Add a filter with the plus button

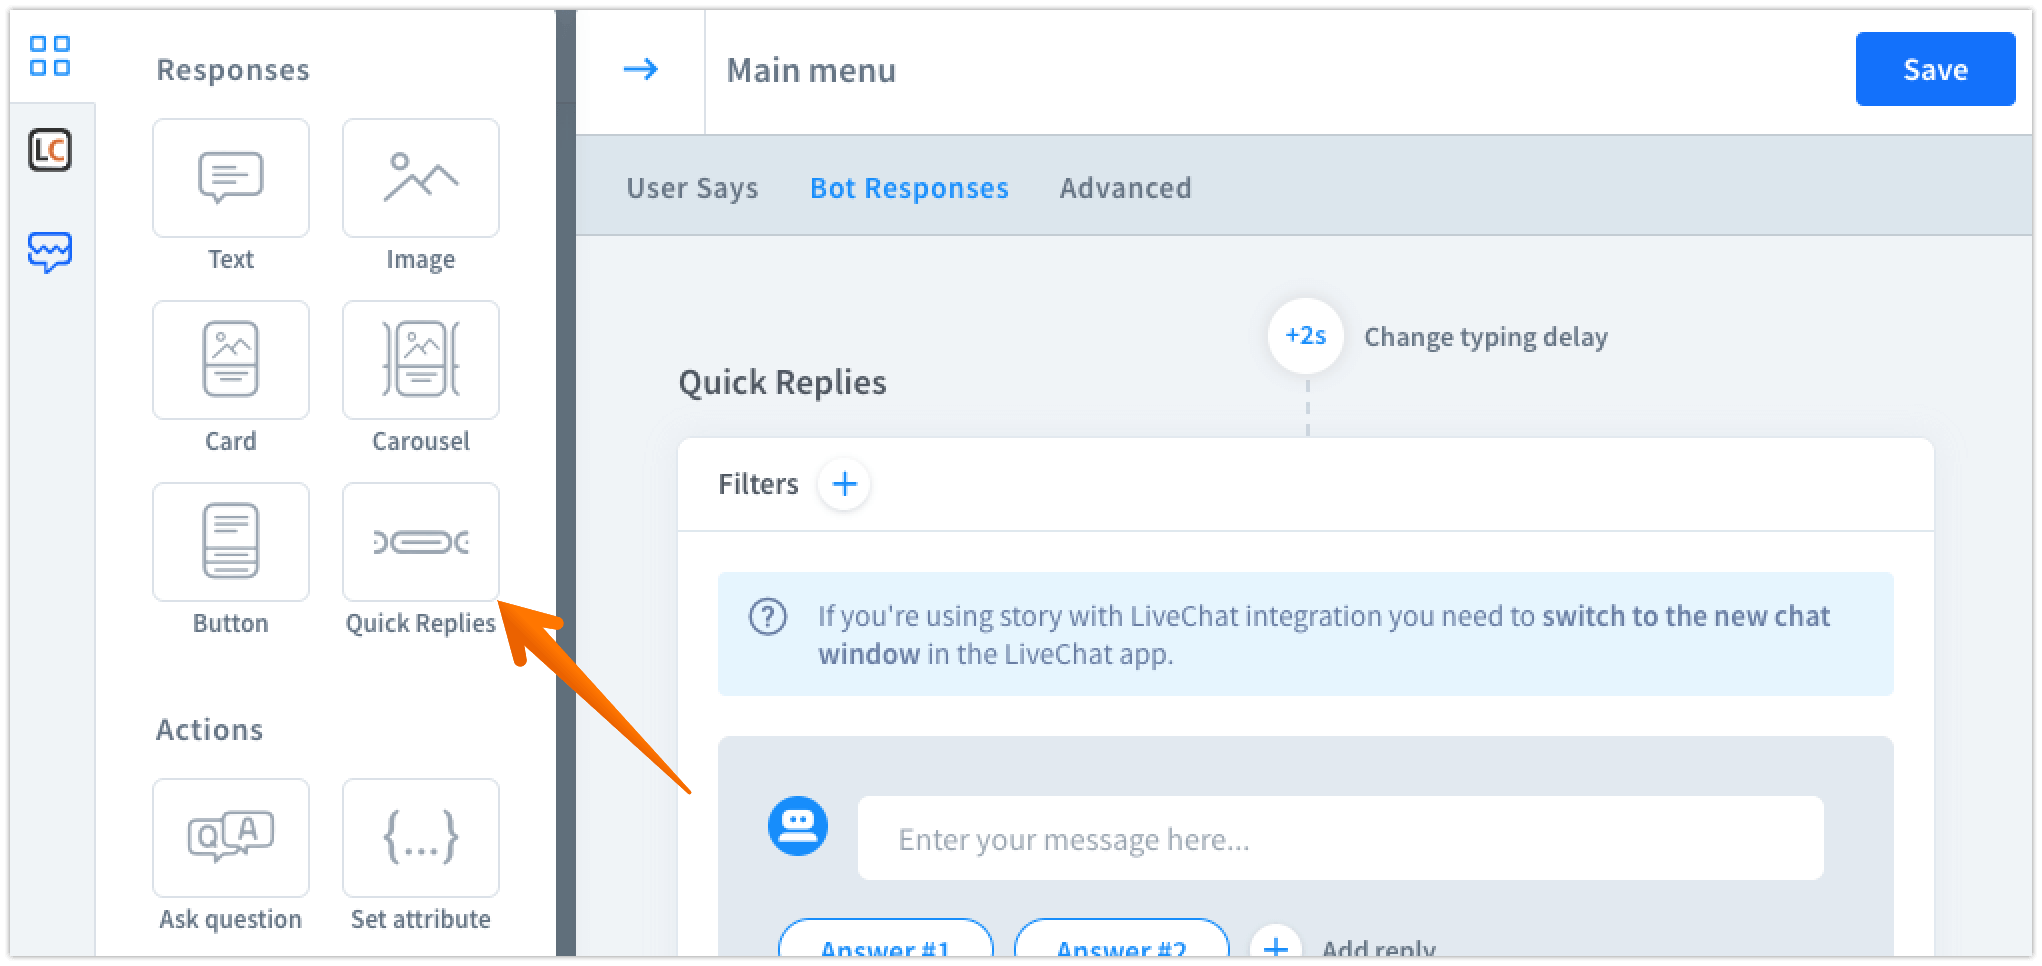pyautogui.click(x=844, y=484)
